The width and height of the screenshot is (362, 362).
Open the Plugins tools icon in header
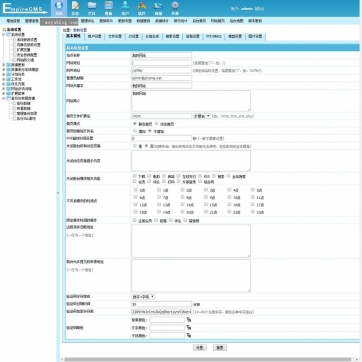click(142, 8)
